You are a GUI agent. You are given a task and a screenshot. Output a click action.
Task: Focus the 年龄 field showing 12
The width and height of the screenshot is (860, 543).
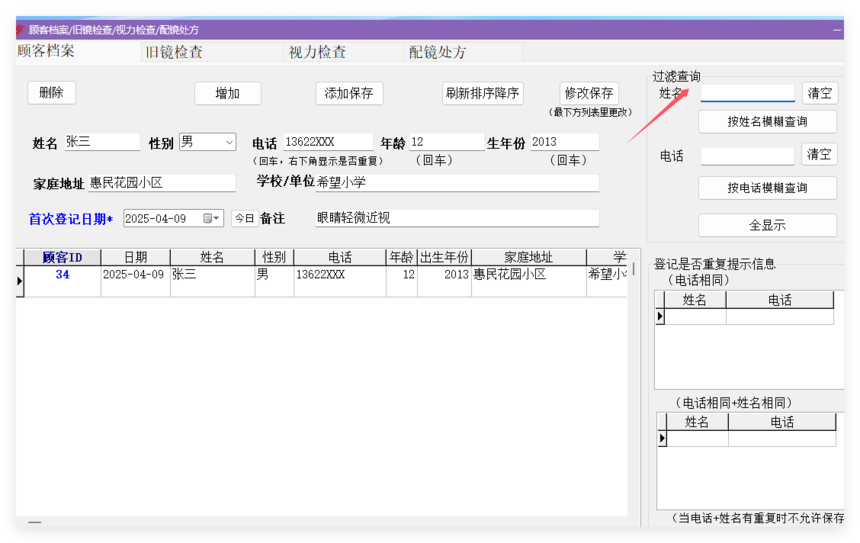446,142
